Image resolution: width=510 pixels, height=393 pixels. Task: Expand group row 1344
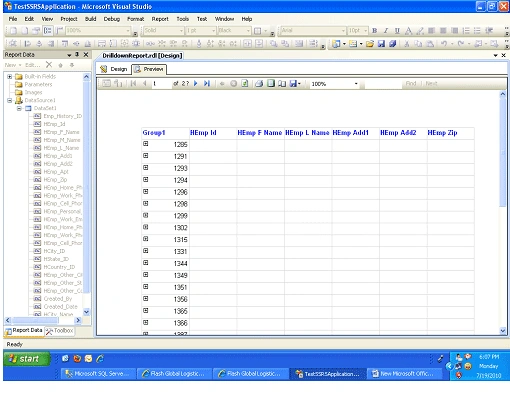[x=146, y=263]
